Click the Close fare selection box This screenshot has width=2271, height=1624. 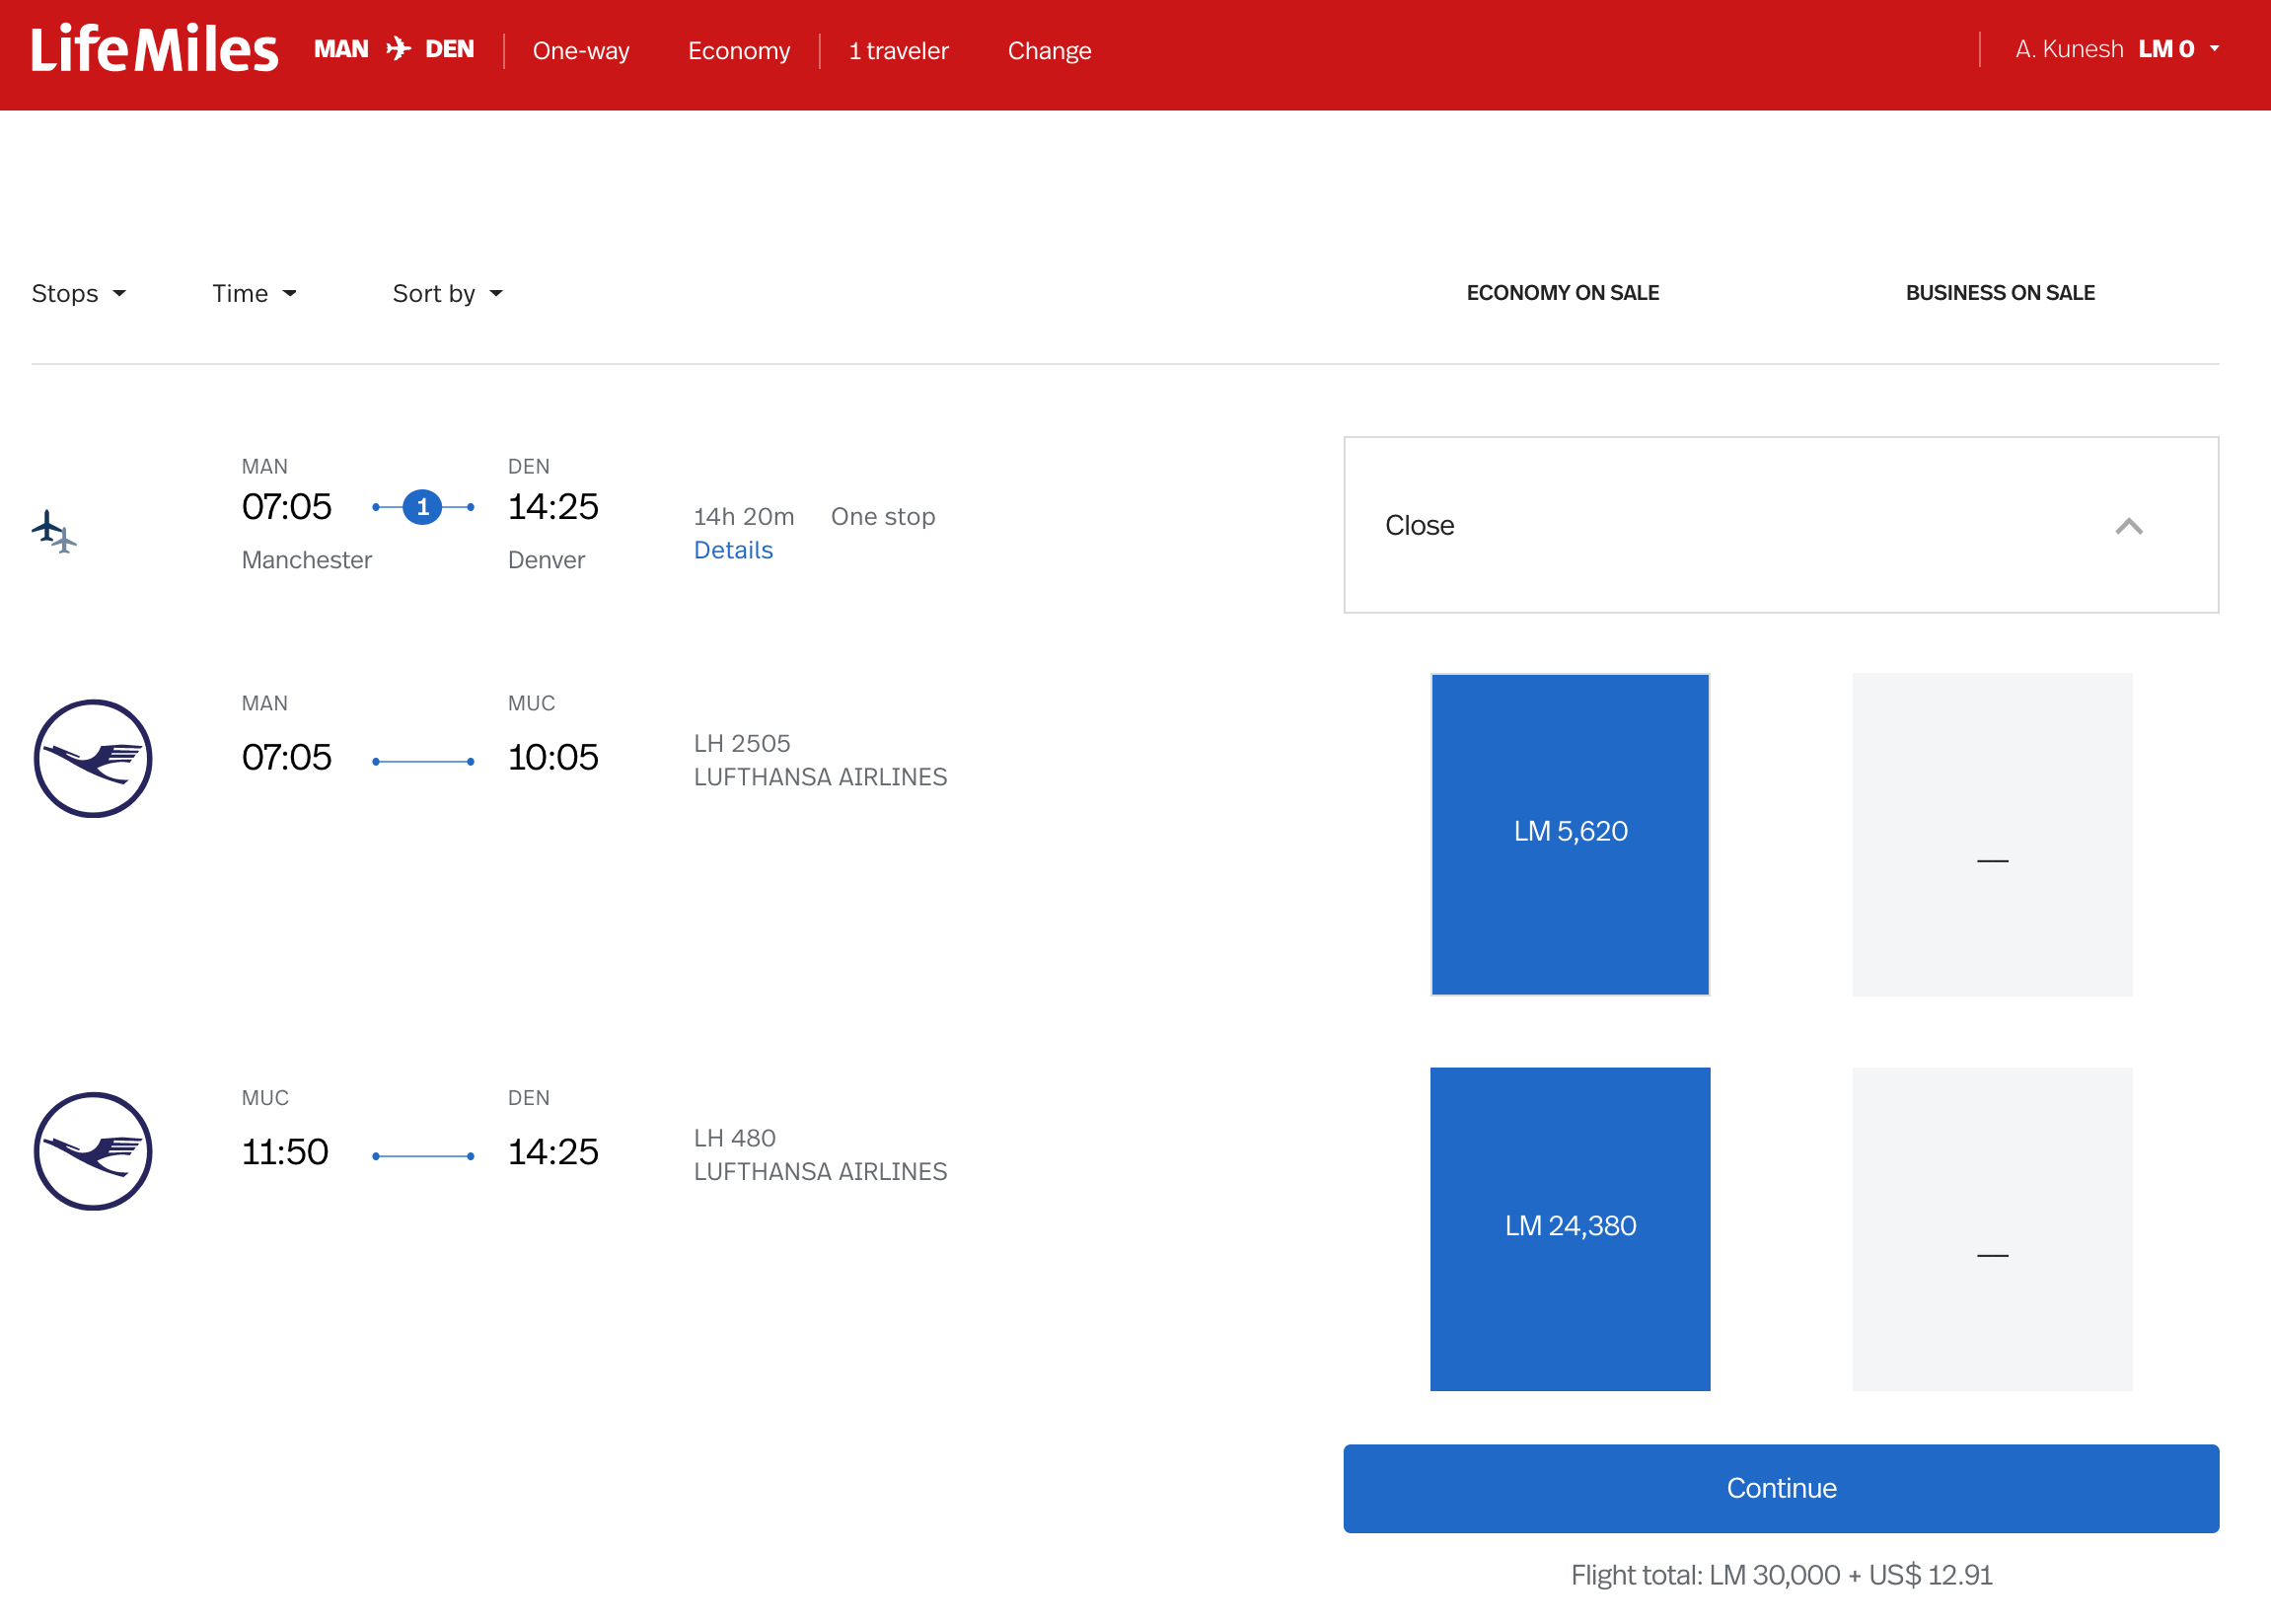click(x=1781, y=525)
